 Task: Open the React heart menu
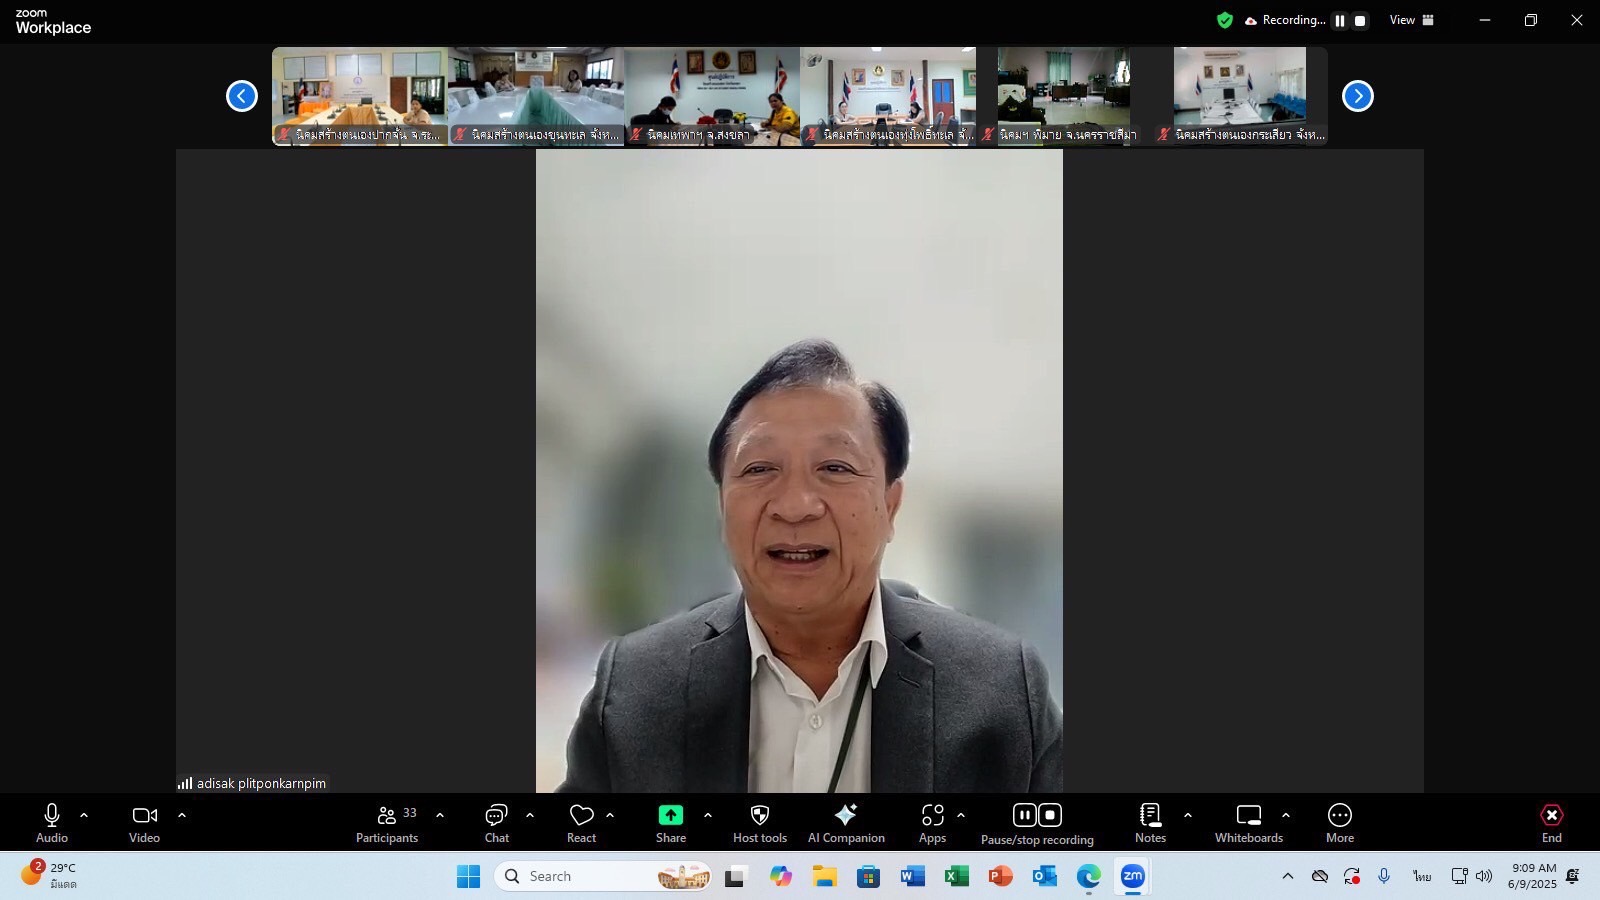[582, 824]
